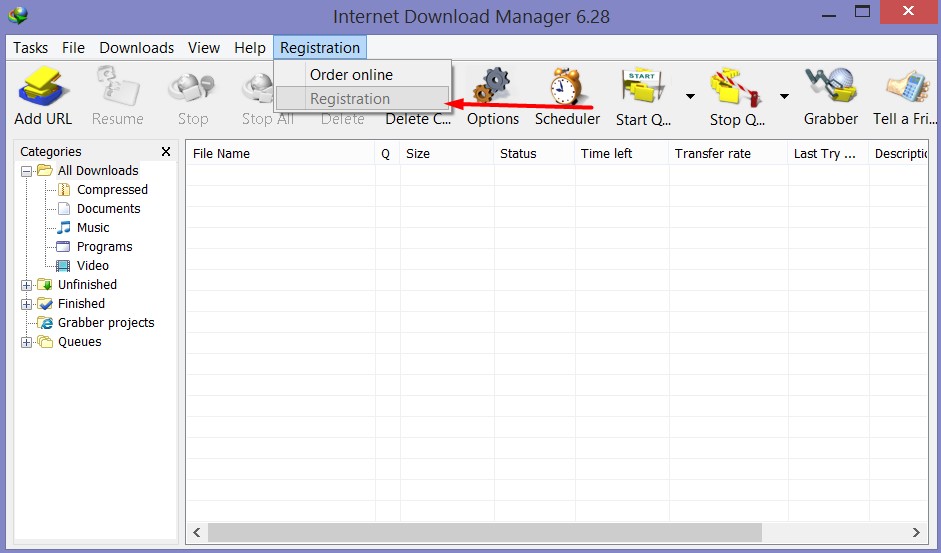
Task: Click the Start Queue icon
Action: pos(643,88)
